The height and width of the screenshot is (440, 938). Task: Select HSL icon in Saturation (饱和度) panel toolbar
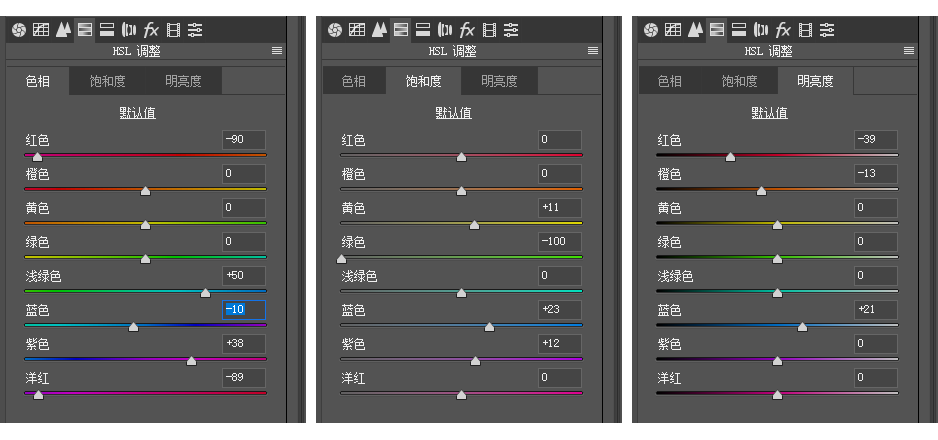(x=401, y=30)
